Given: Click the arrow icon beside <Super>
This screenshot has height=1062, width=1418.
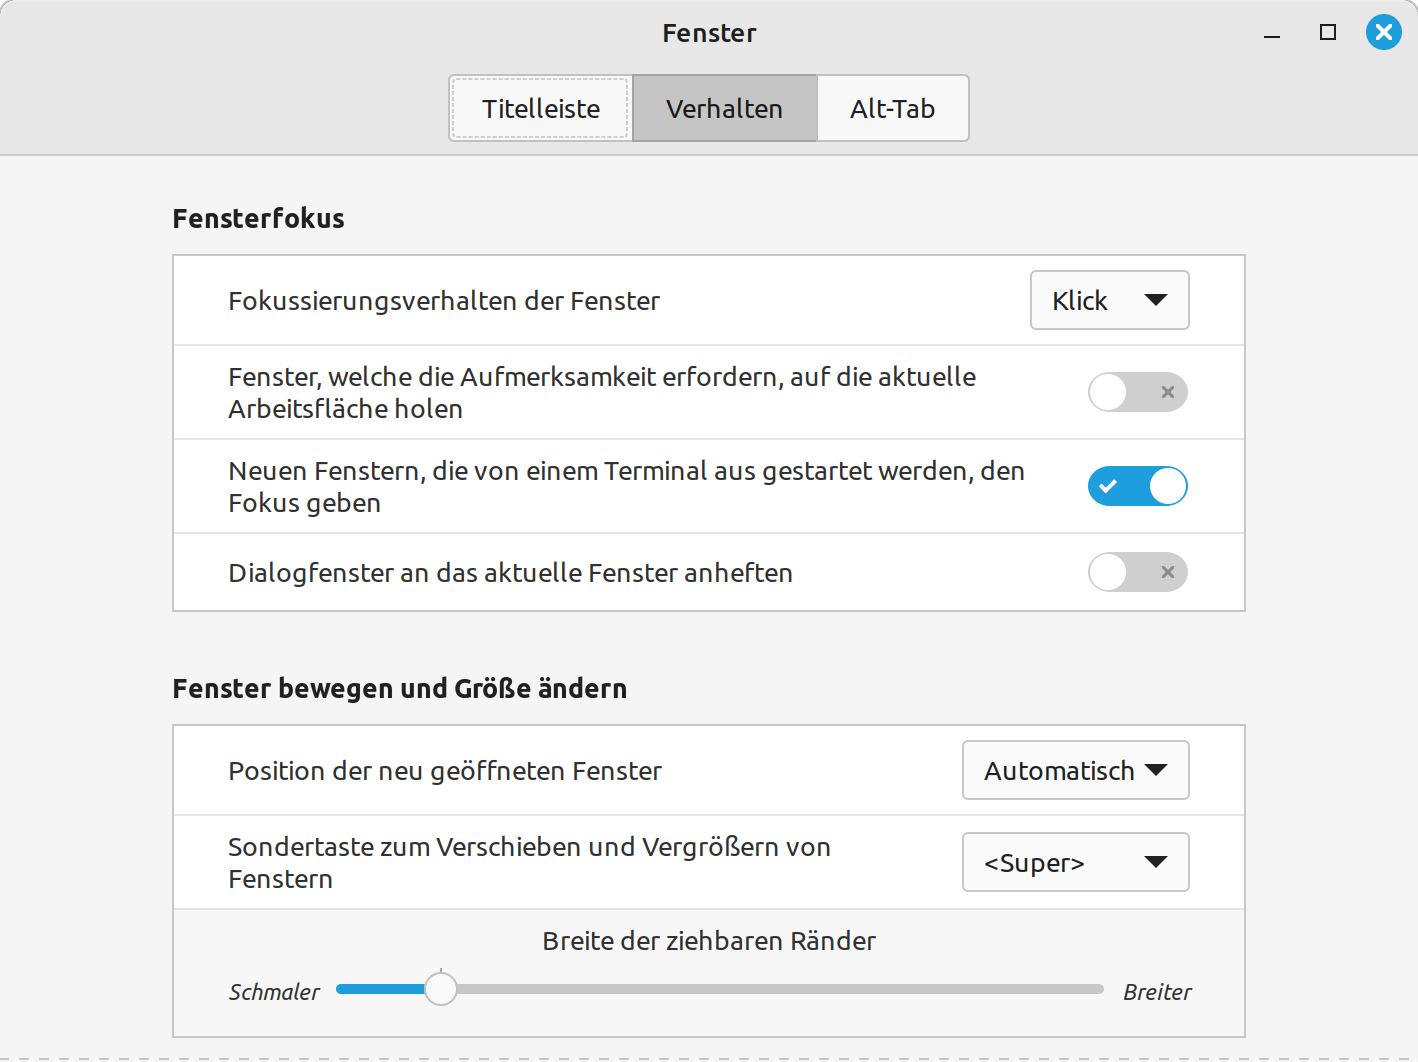Looking at the screenshot, I should tap(1156, 862).
